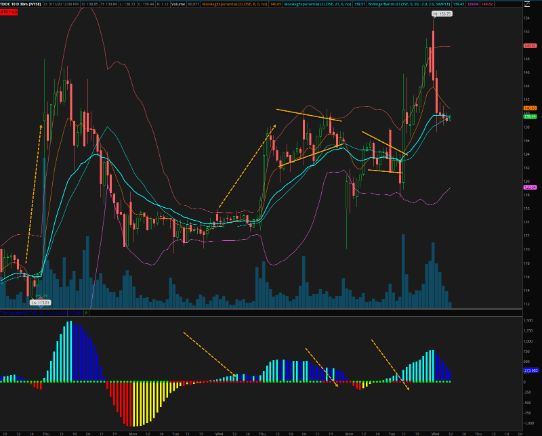
Task: Select the orange moving average study label
Action: [236, 4]
